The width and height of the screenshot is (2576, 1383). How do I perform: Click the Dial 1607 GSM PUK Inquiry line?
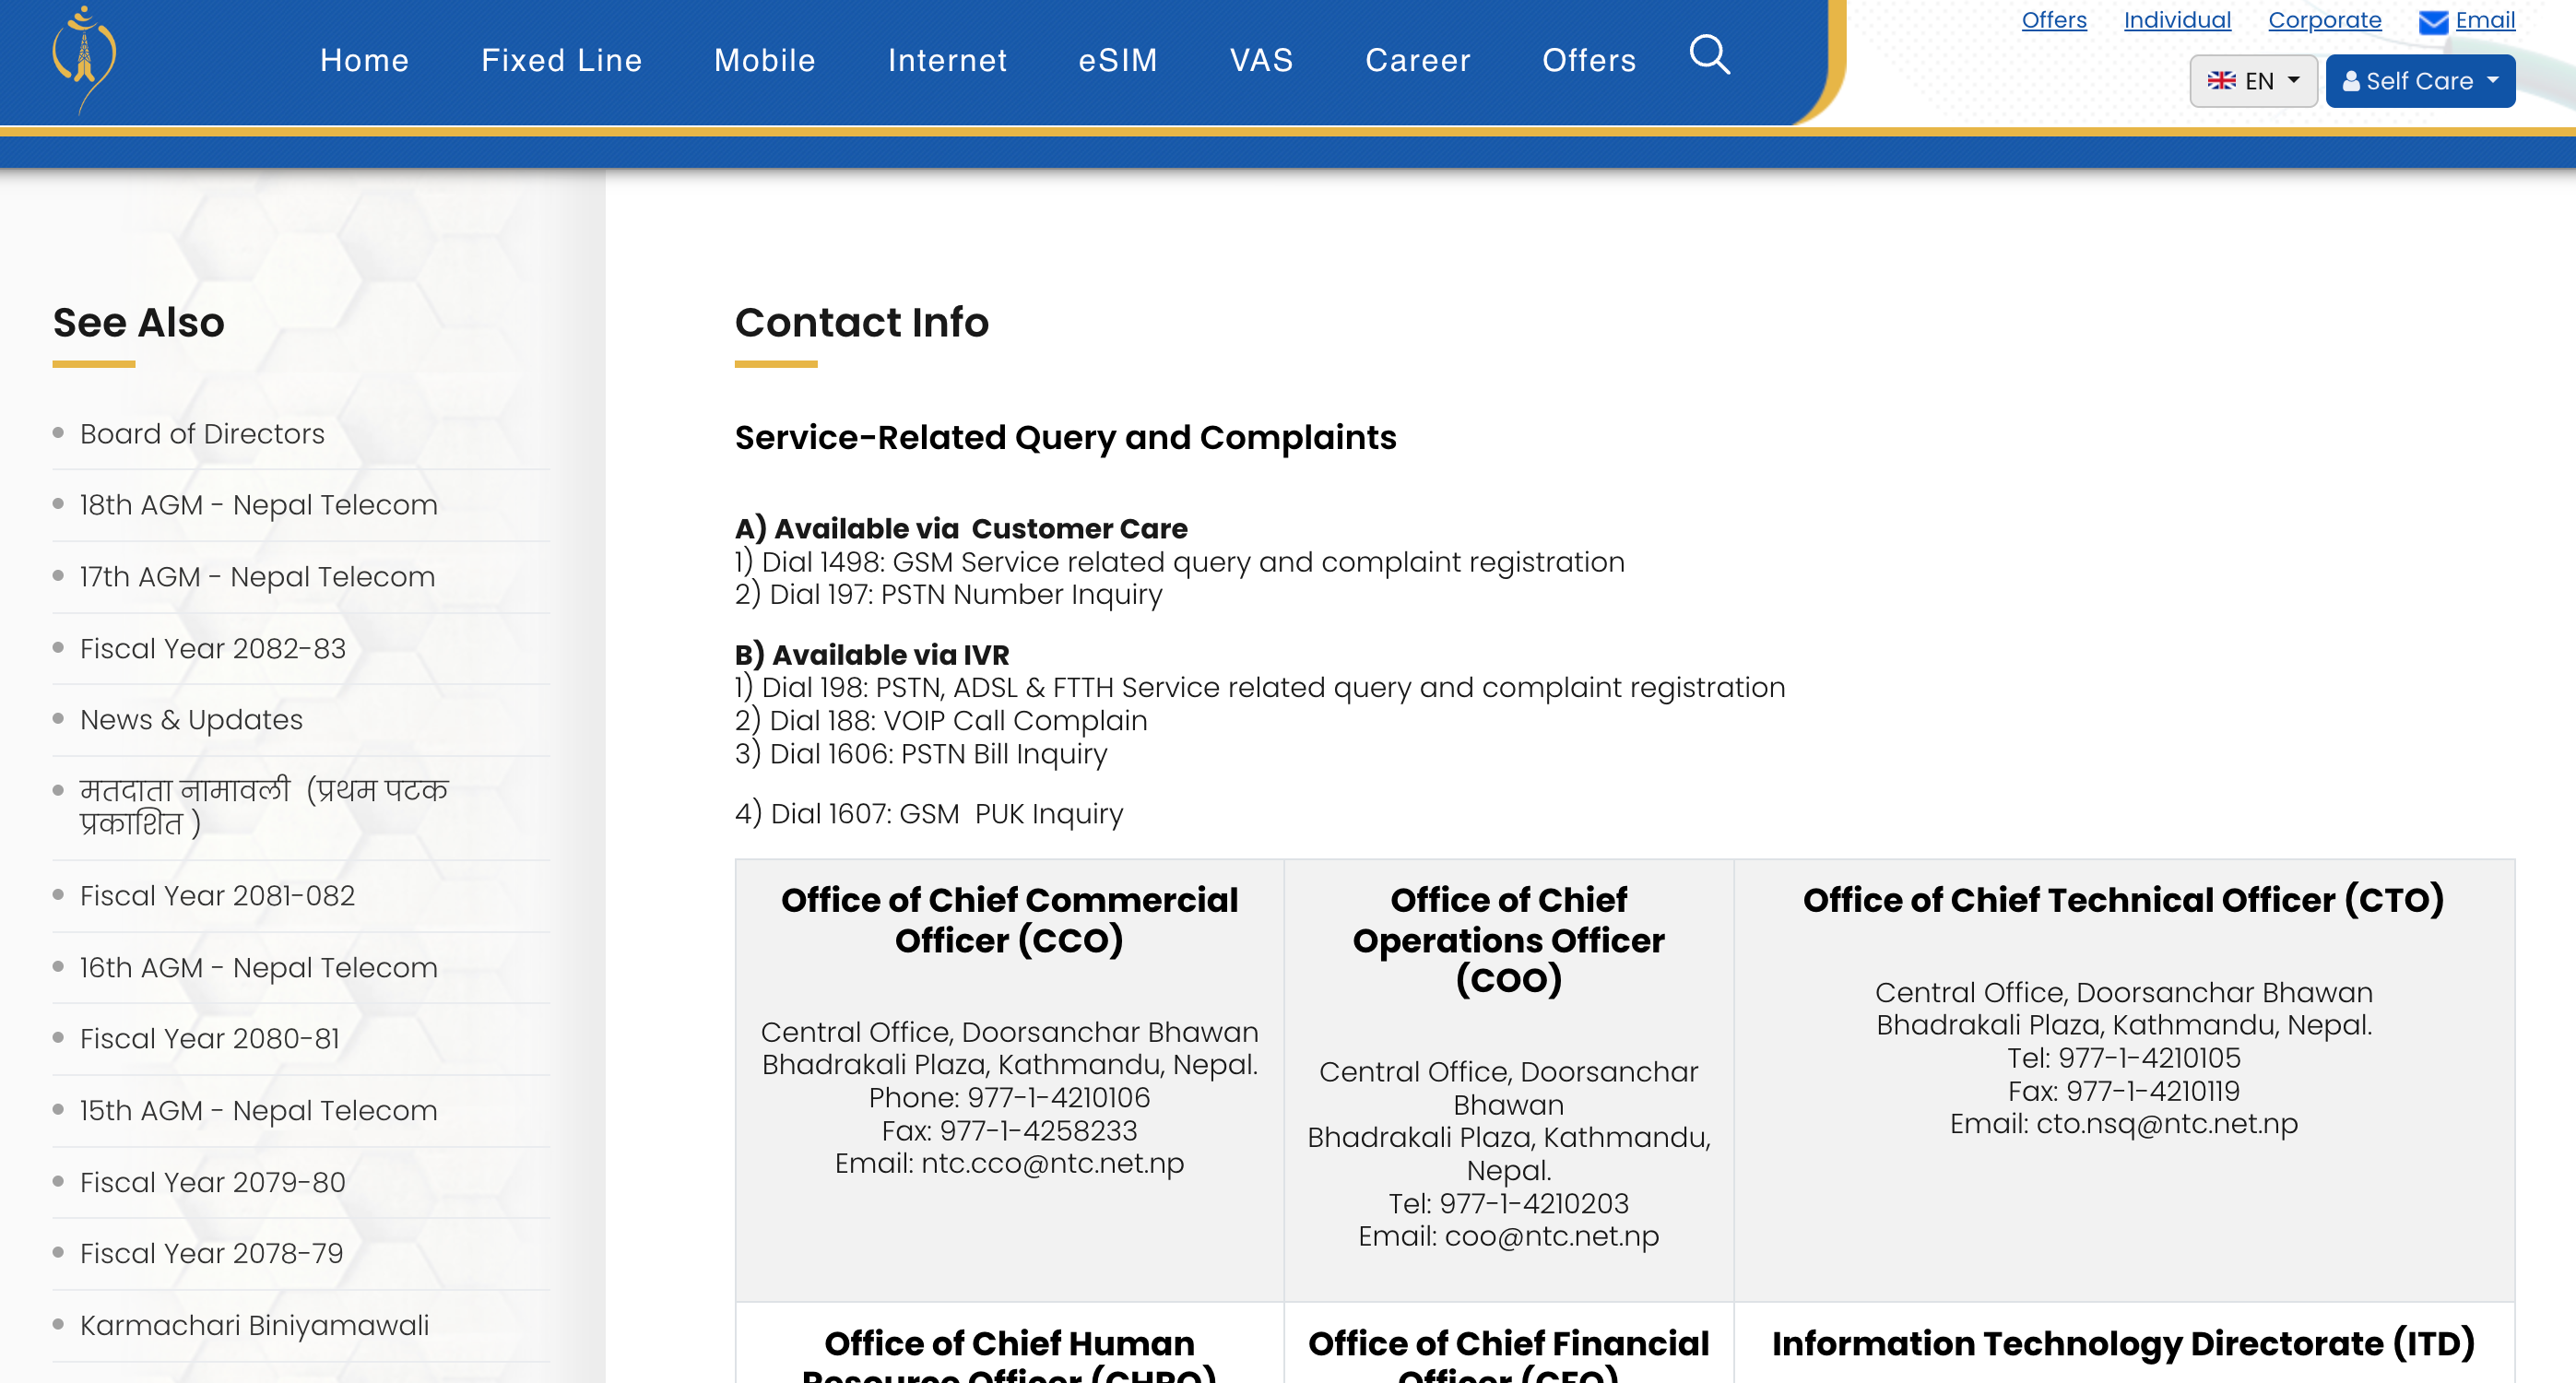coord(929,814)
